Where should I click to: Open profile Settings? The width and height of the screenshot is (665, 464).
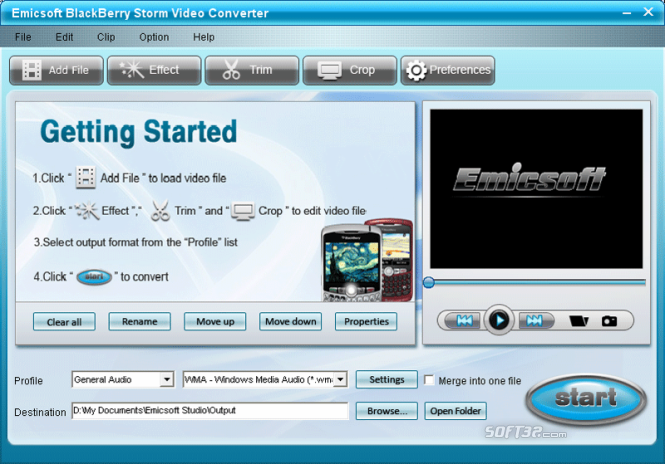pyautogui.click(x=386, y=380)
